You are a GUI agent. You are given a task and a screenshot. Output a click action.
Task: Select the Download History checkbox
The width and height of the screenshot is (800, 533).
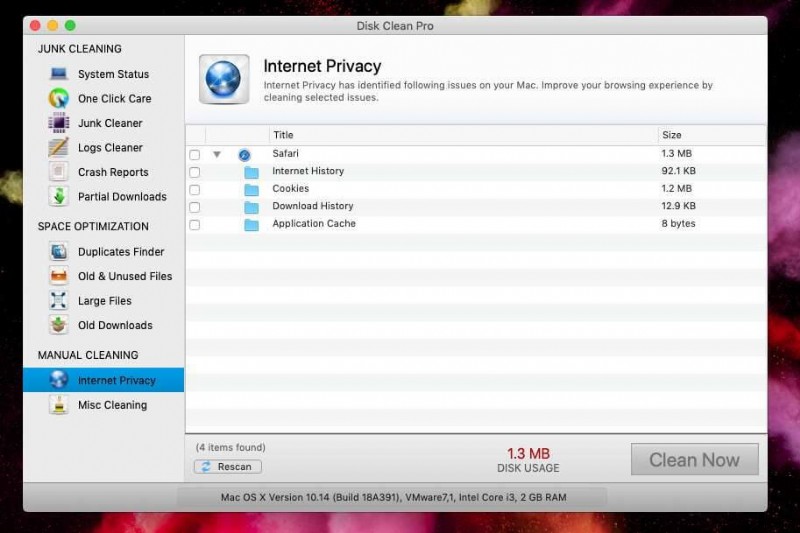(x=194, y=207)
